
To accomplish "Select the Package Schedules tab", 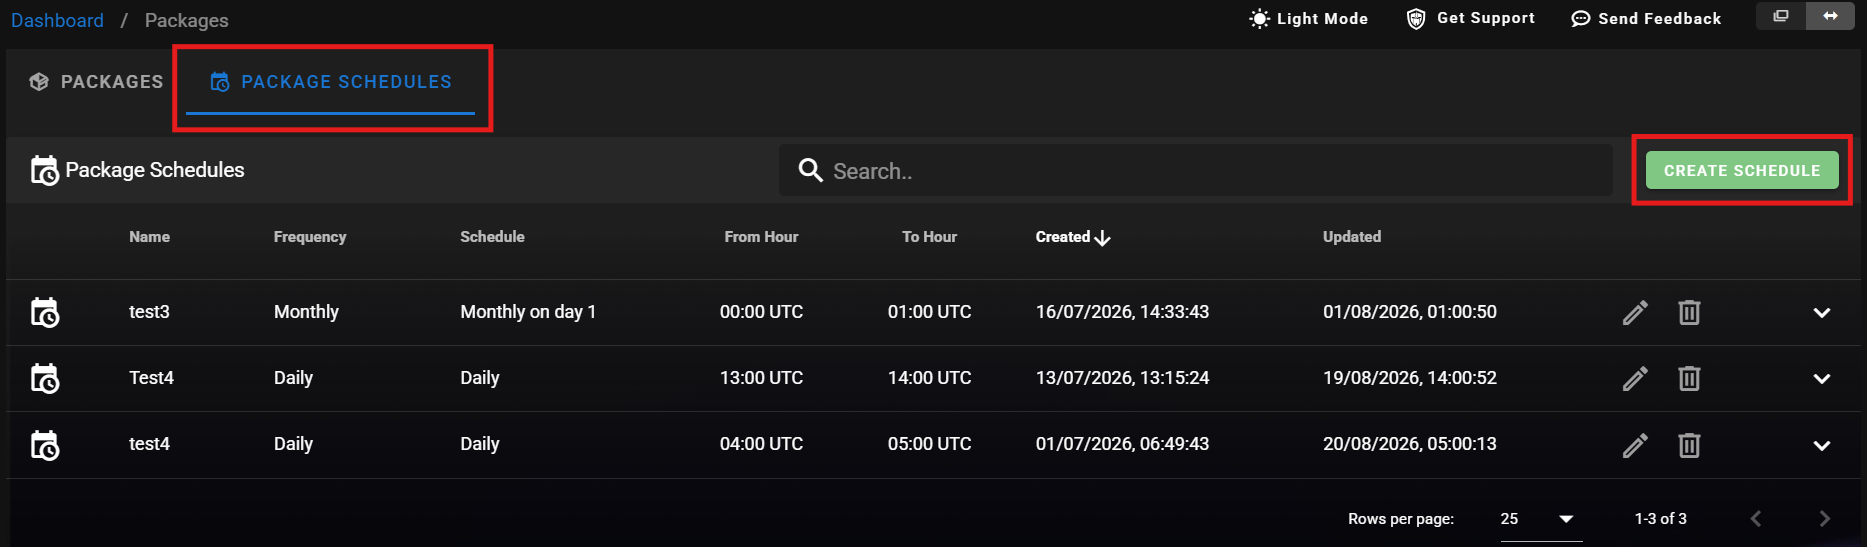I will point(331,82).
